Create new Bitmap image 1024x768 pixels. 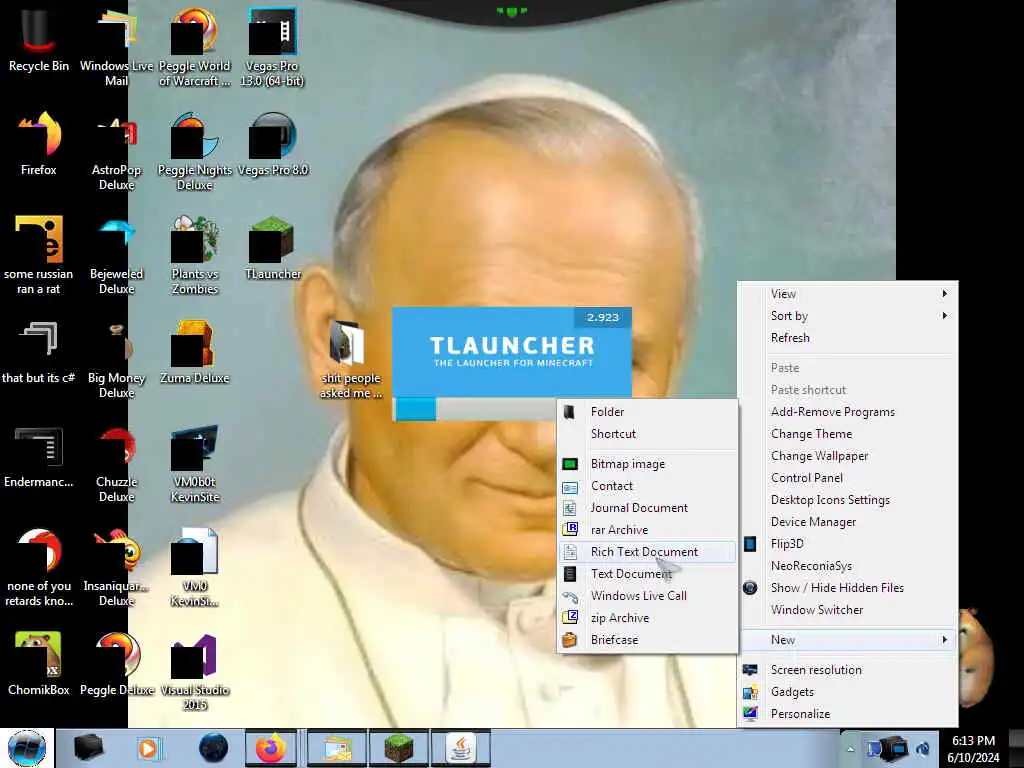pos(648,464)
